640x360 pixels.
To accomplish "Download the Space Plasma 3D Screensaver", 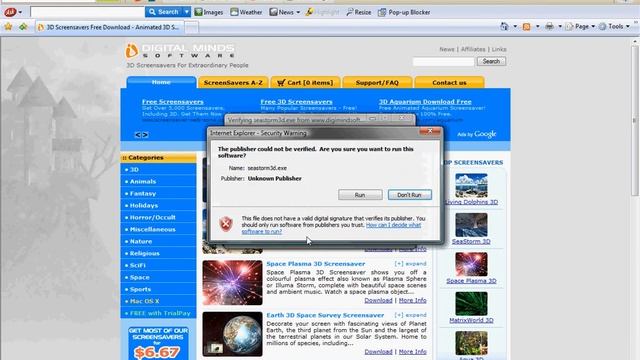I will pos(378,300).
